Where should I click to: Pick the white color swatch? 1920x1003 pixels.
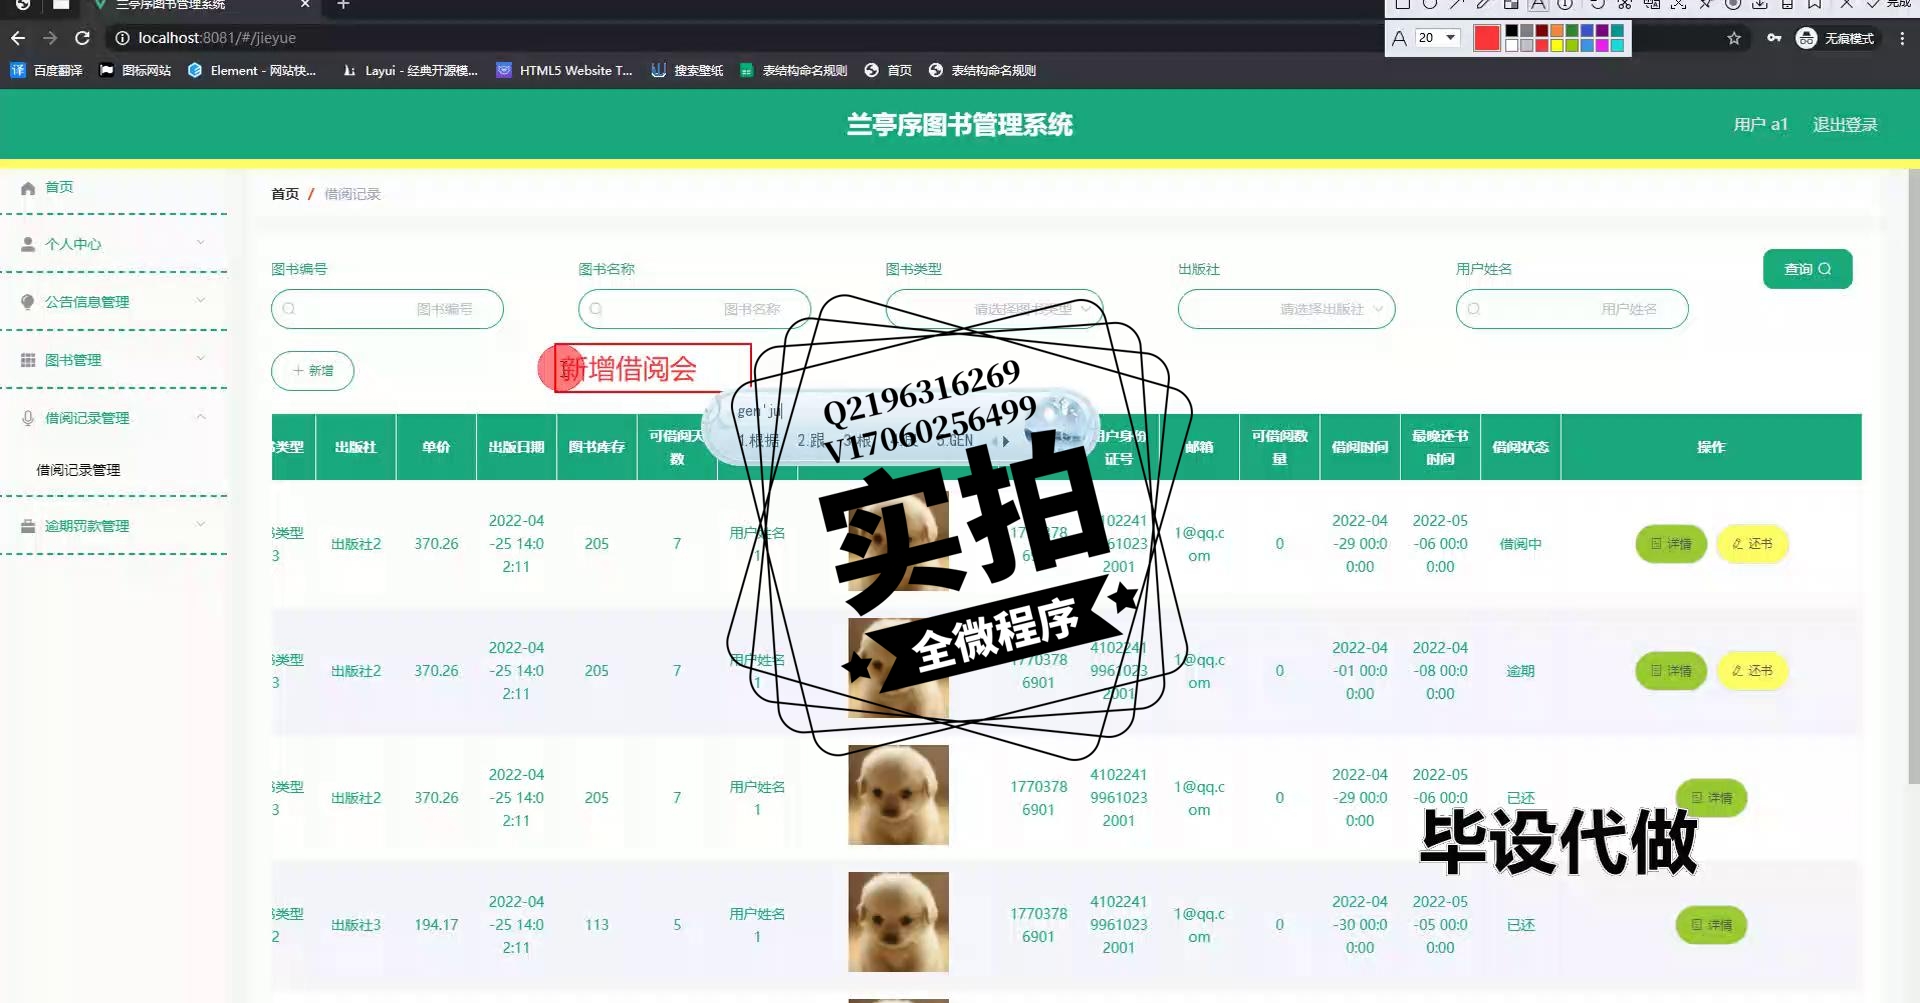pos(1511,45)
